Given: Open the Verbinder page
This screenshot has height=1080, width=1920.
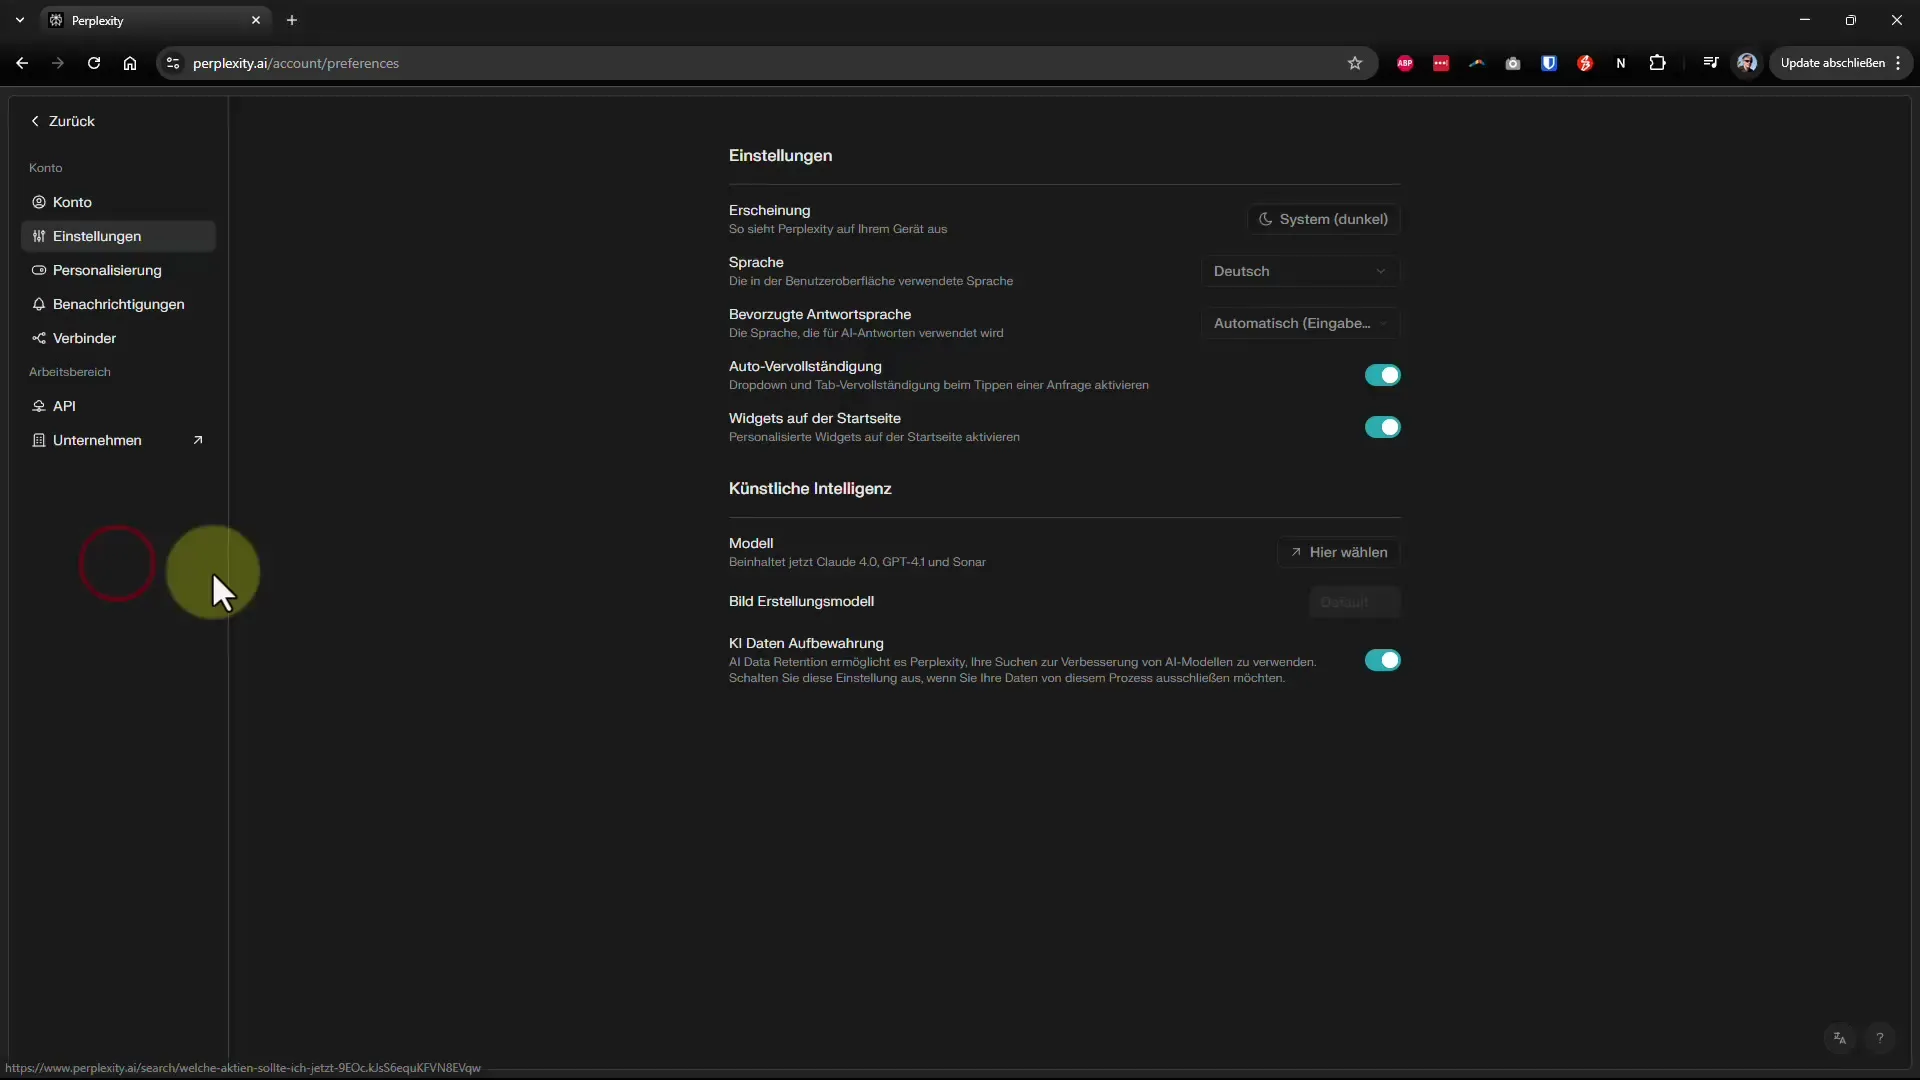Looking at the screenshot, I should coord(118,338).
